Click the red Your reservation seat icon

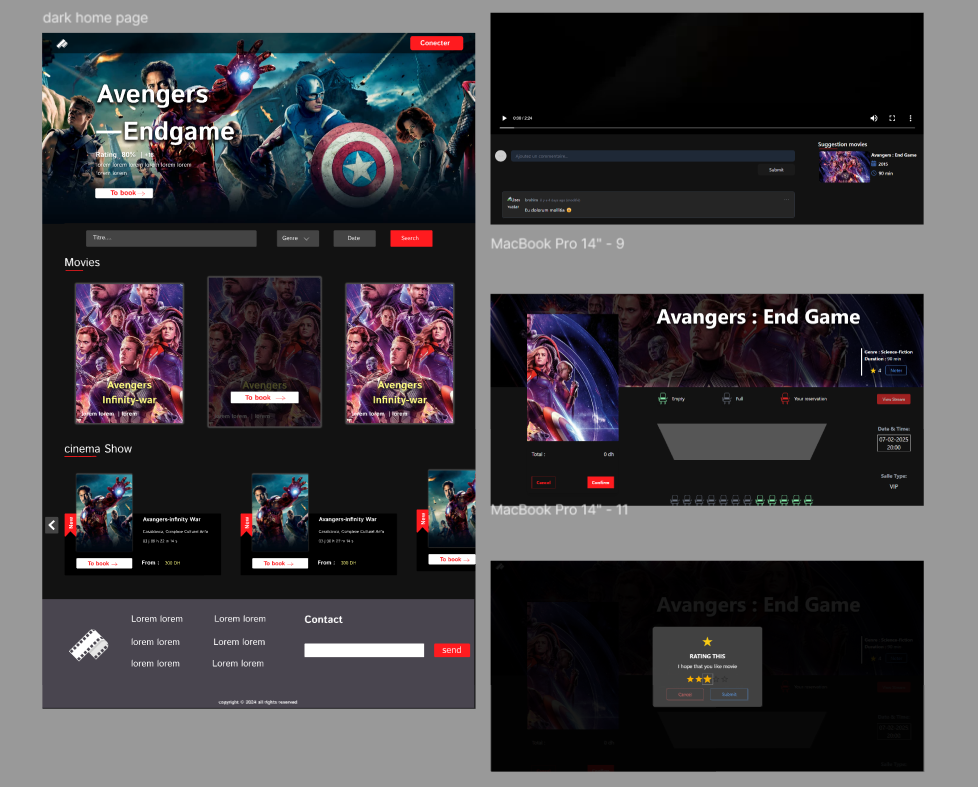785,398
